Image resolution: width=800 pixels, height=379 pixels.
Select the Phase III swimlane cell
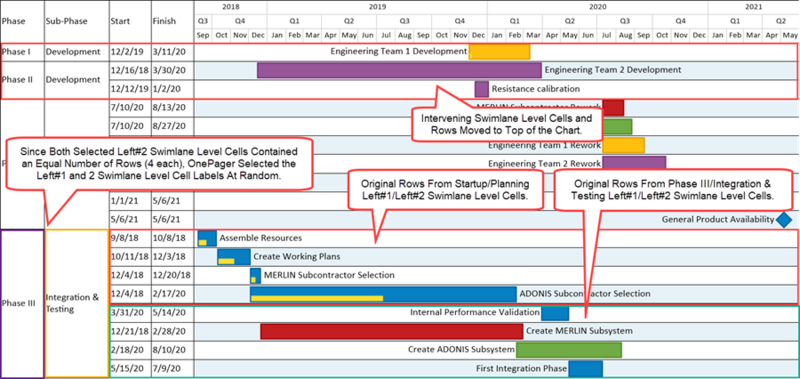tap(22, 304)
